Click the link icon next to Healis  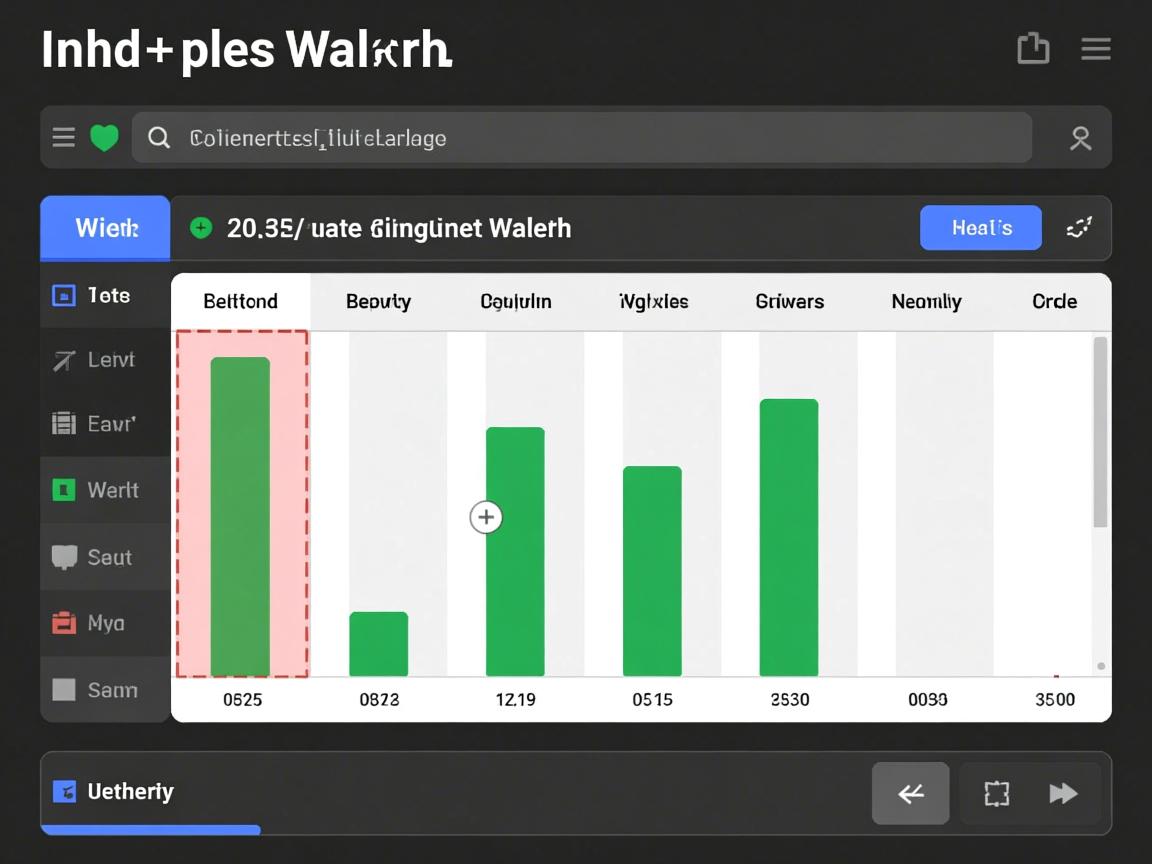click(1079, 228)
